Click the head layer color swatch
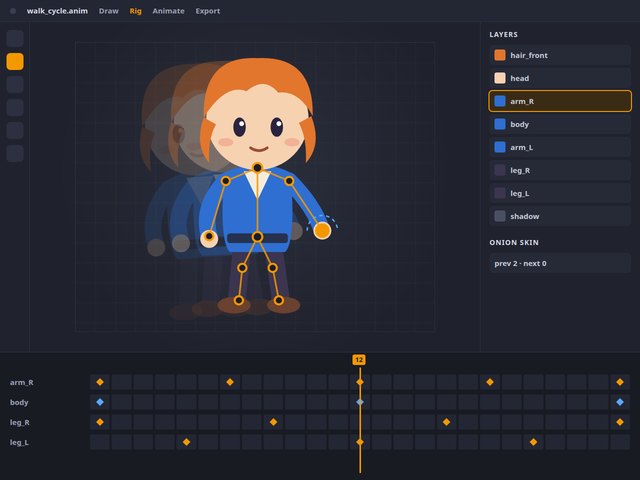The image size is (640, 480). pos(500,78)
